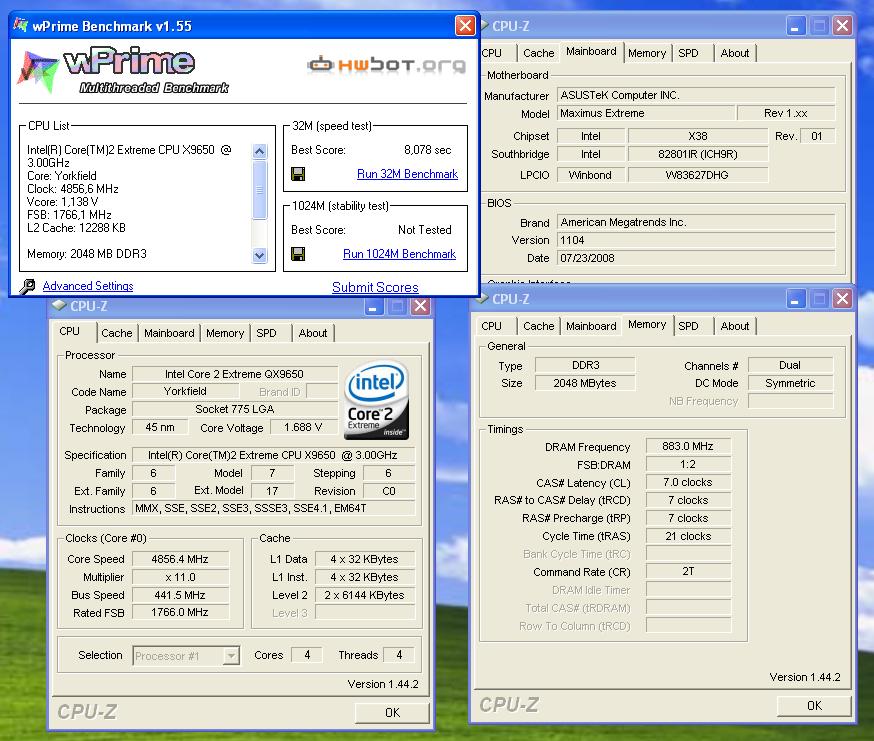Switch to CPU tab in Memory window
This screenshot has height=741, width=874.
click(x=491, y=326)
